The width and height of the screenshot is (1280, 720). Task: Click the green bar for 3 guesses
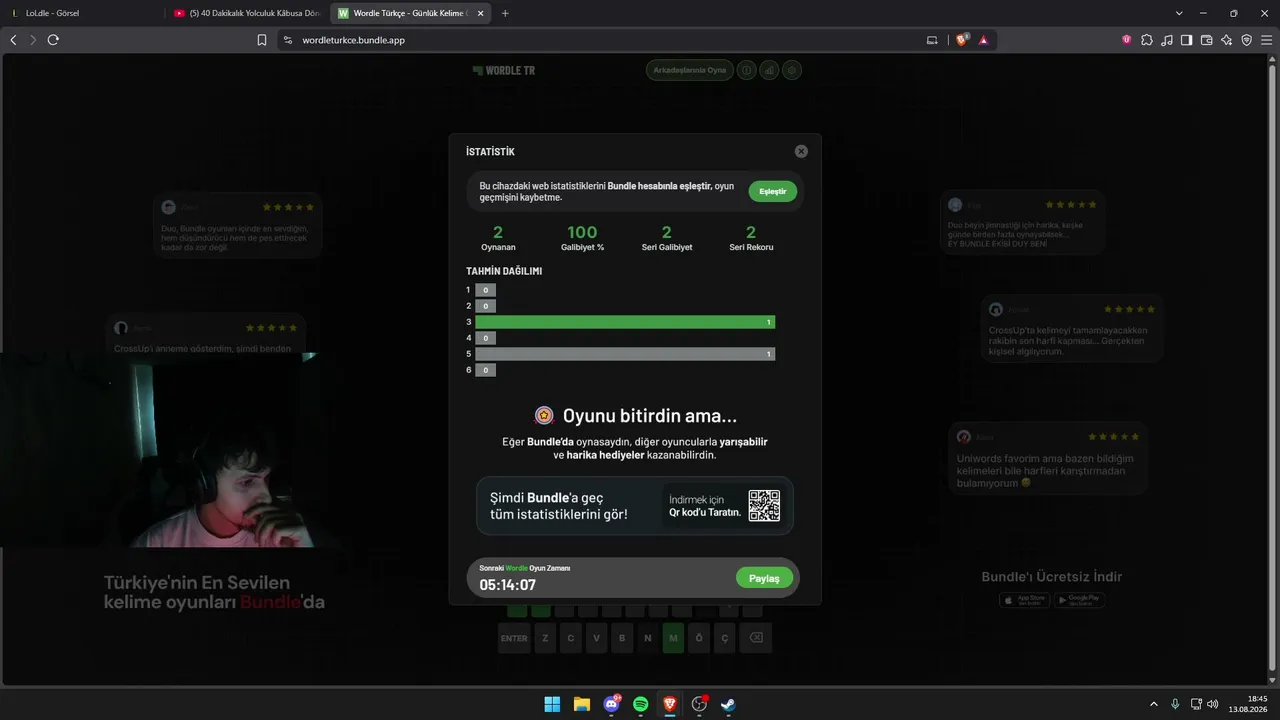(625, 322)
